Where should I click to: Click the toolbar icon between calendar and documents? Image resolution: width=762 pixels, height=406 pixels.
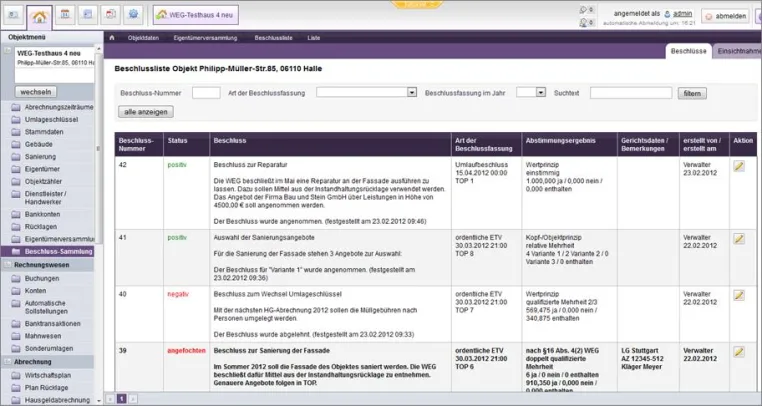[87, 15]
